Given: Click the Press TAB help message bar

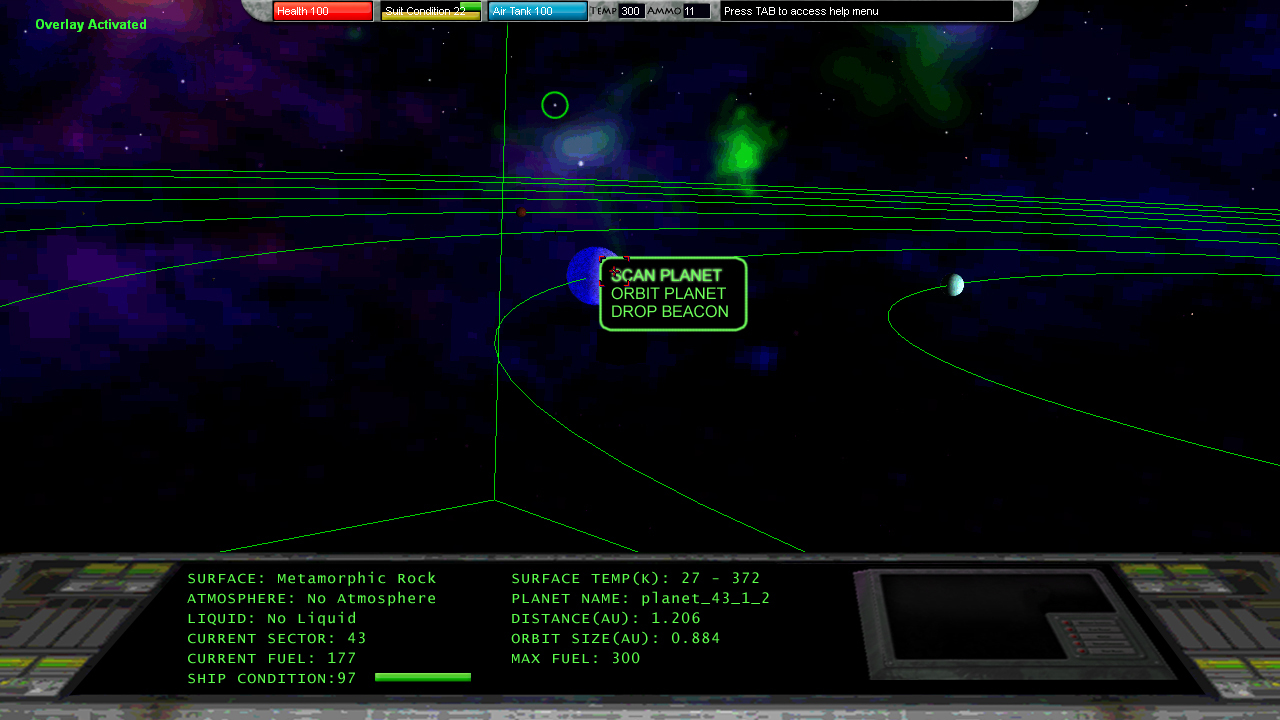Looking at the screenshot, I should [x=866, y=11].
